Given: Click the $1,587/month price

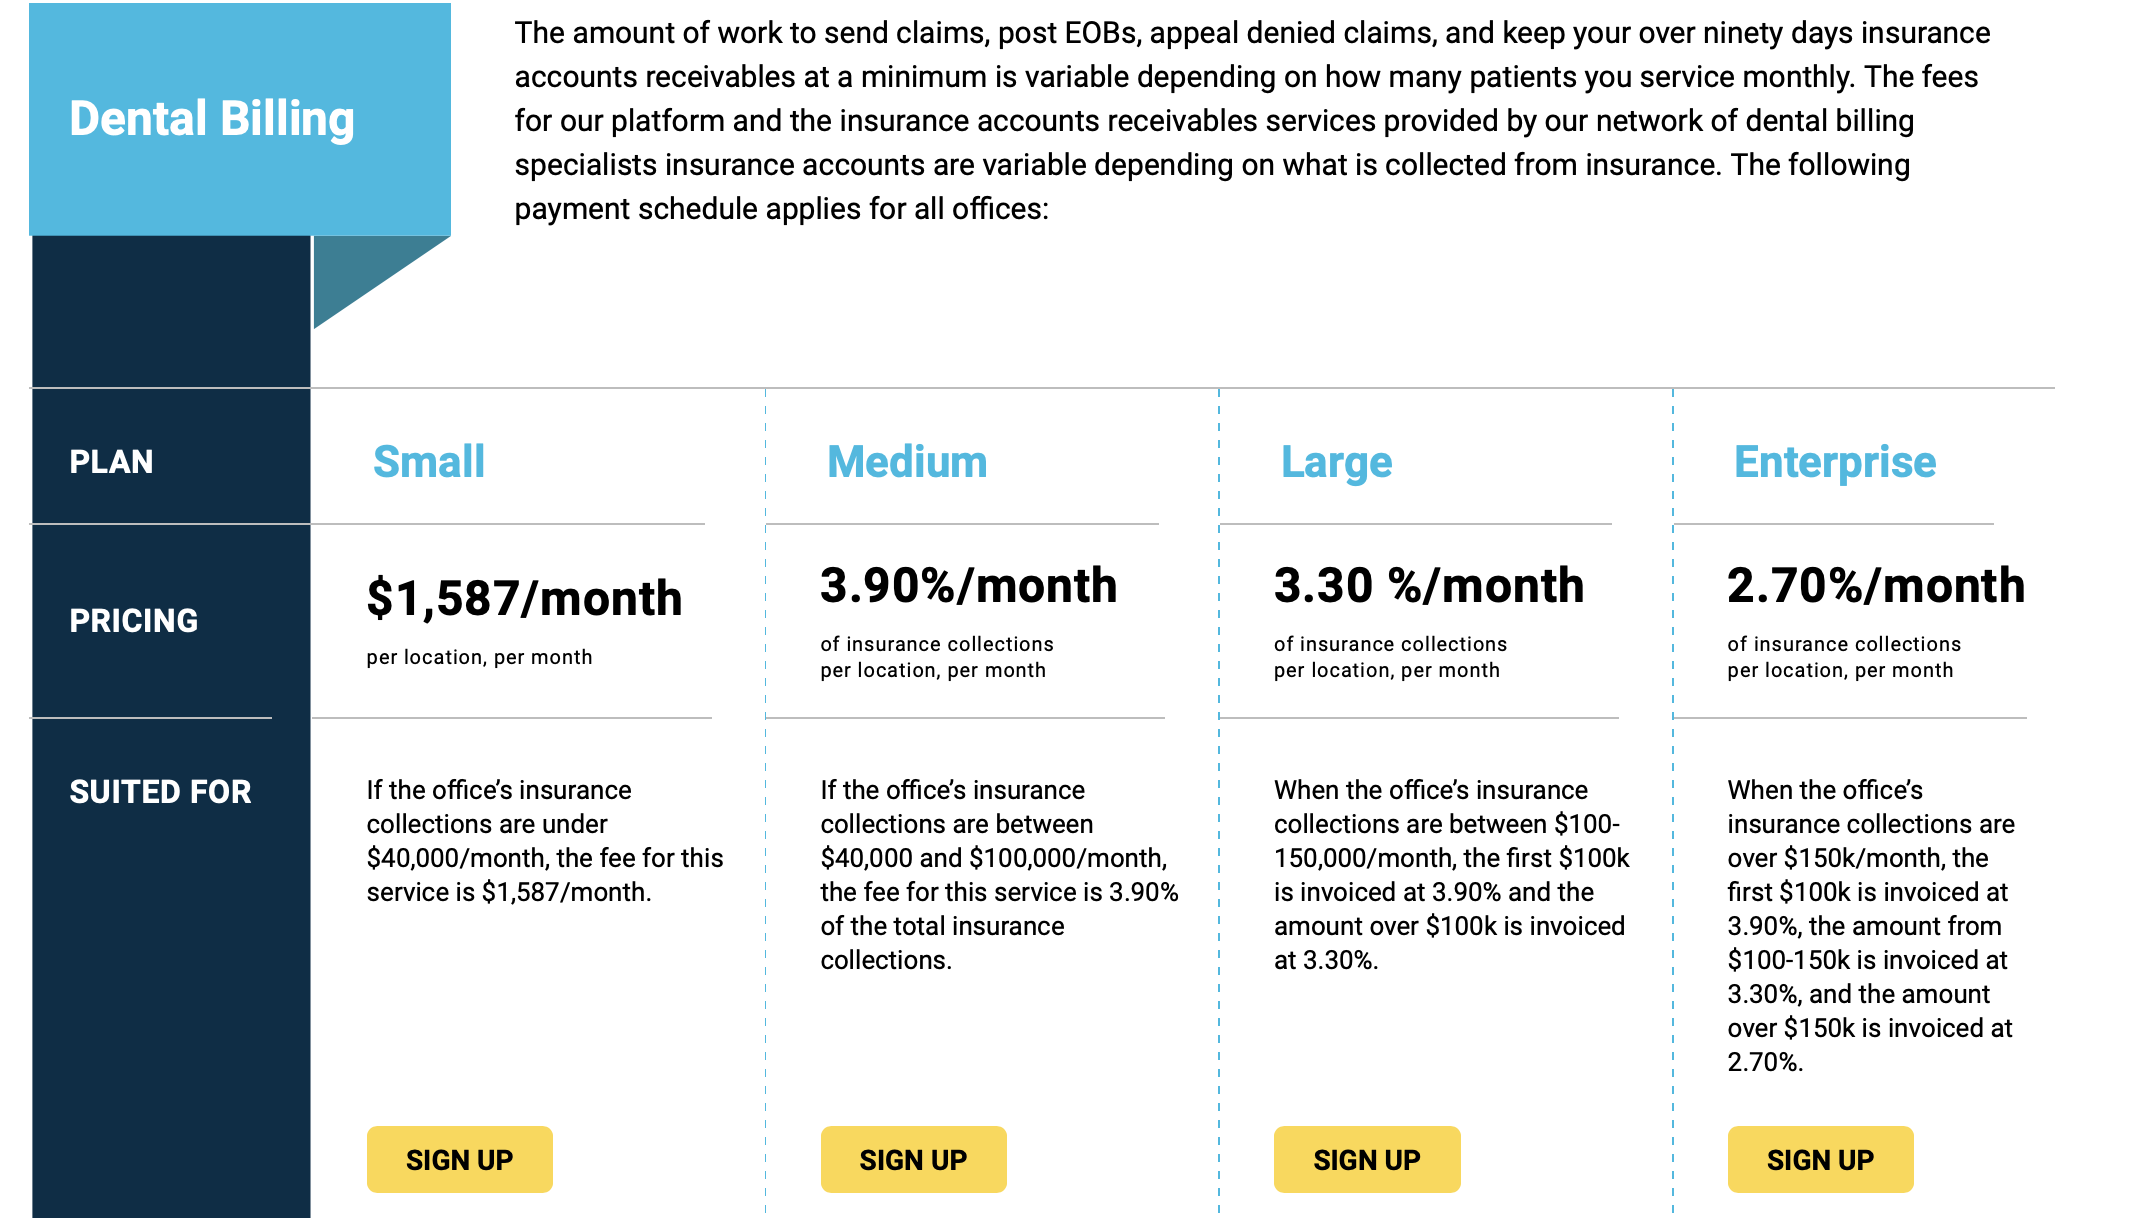Looking at the screenshot, I should click(x=524, y=598).
